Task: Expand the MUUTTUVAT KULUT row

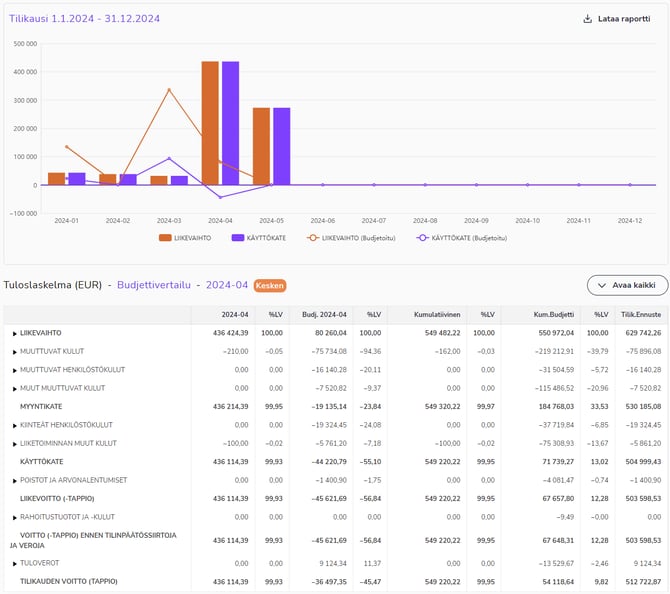Action: tap(14, 351)
